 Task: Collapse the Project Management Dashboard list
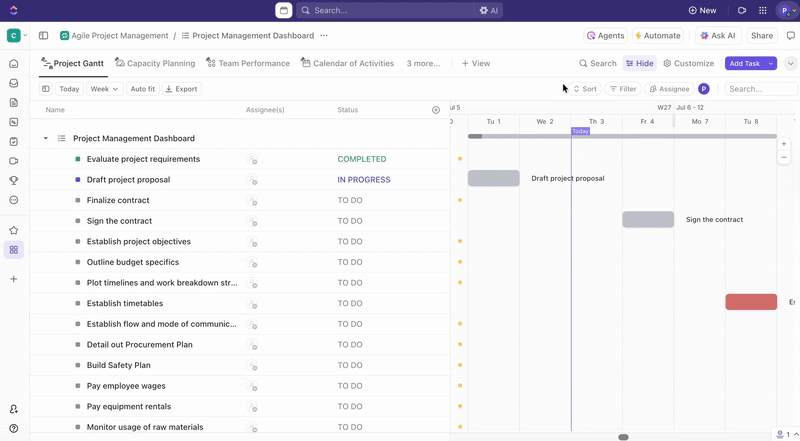point(45,138)
